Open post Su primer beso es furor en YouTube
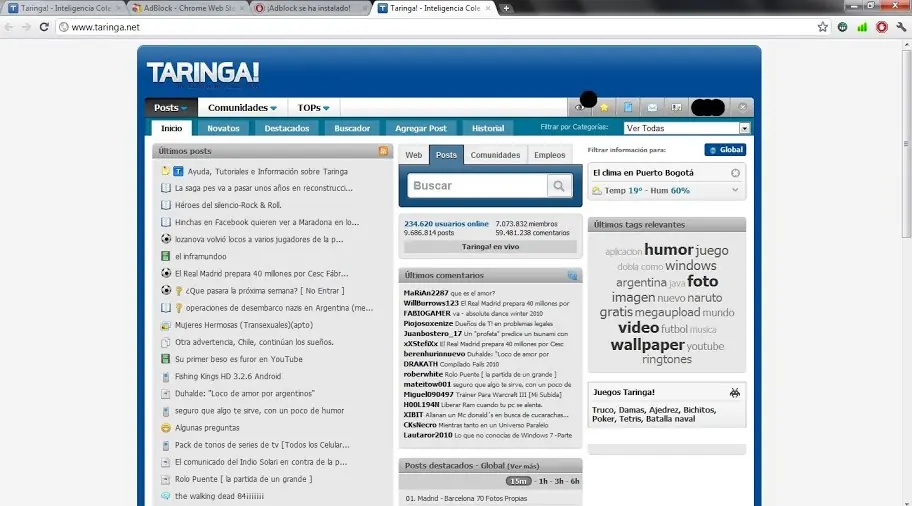 (238, 359)
